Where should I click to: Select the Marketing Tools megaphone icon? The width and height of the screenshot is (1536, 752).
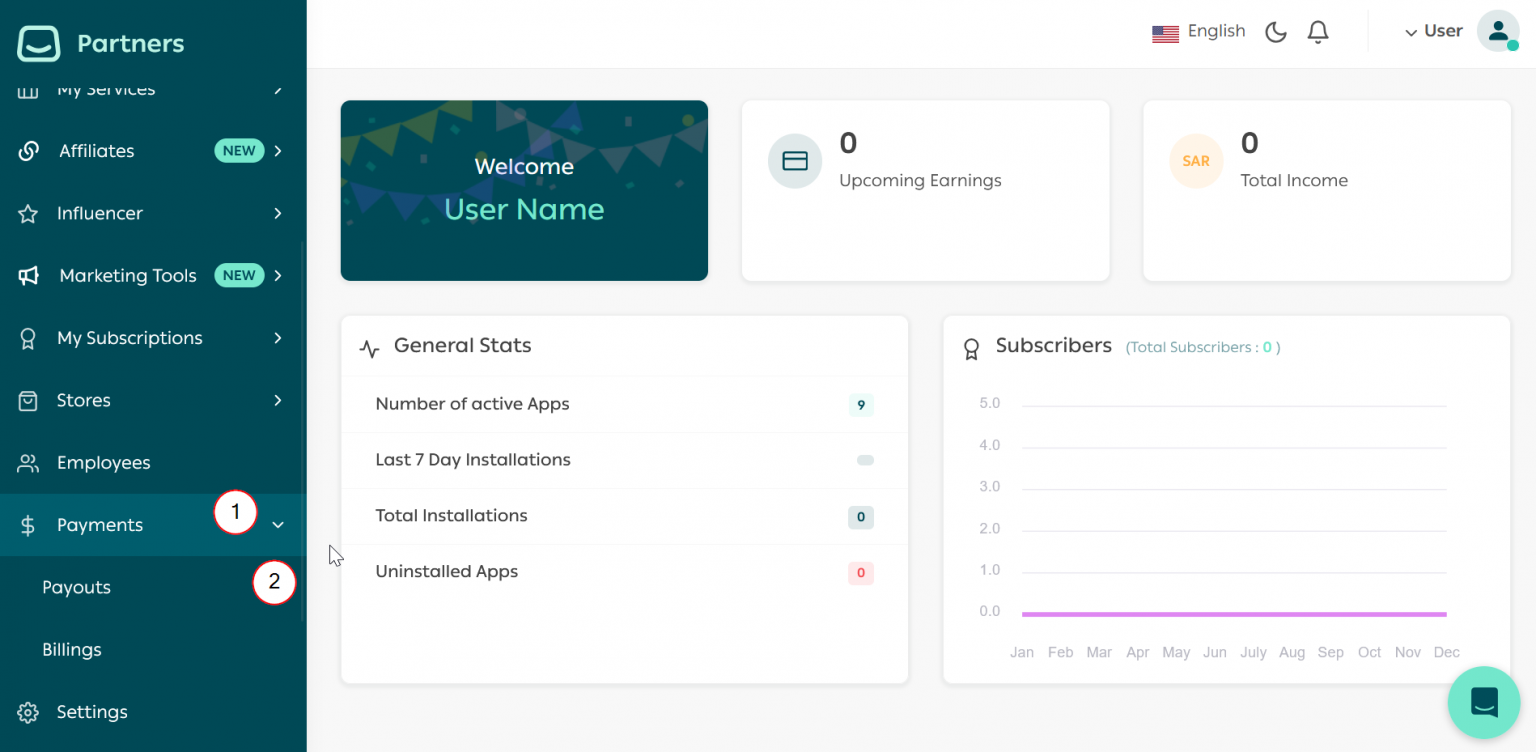[x=29, y=276]
